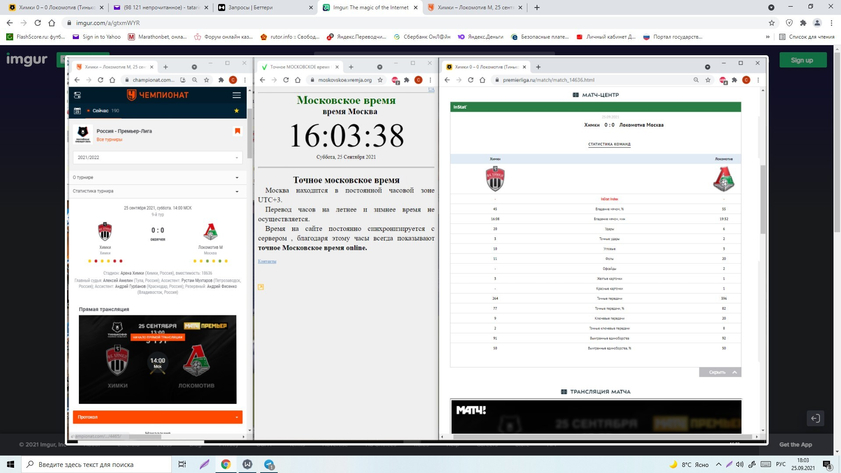
Task: Open the volume control in the tray
Action: tap(740, 464)
